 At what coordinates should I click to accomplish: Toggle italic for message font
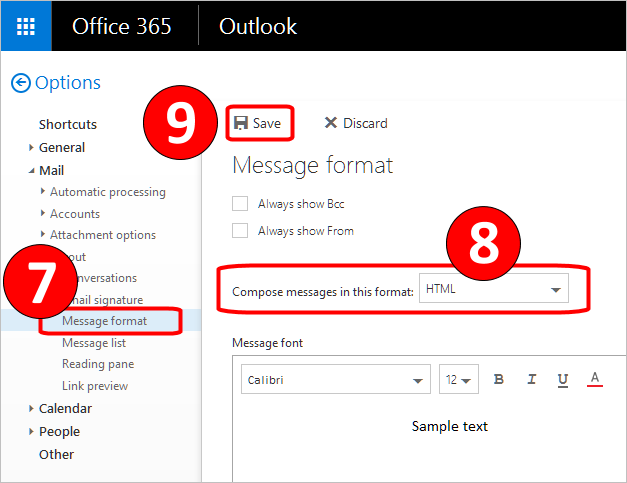(x=531, y=379)
